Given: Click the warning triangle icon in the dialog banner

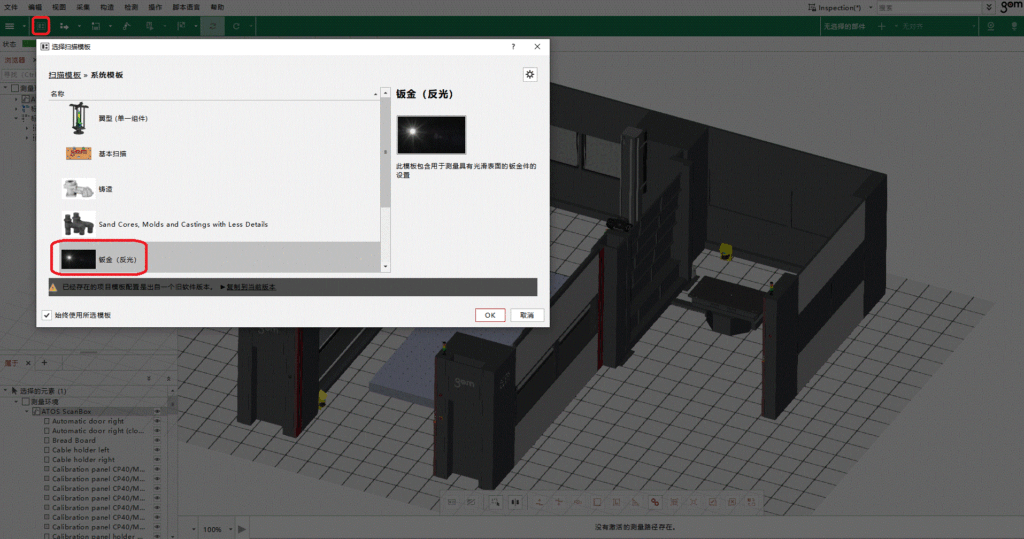Looking at the screenshot, I should [54, 287].
